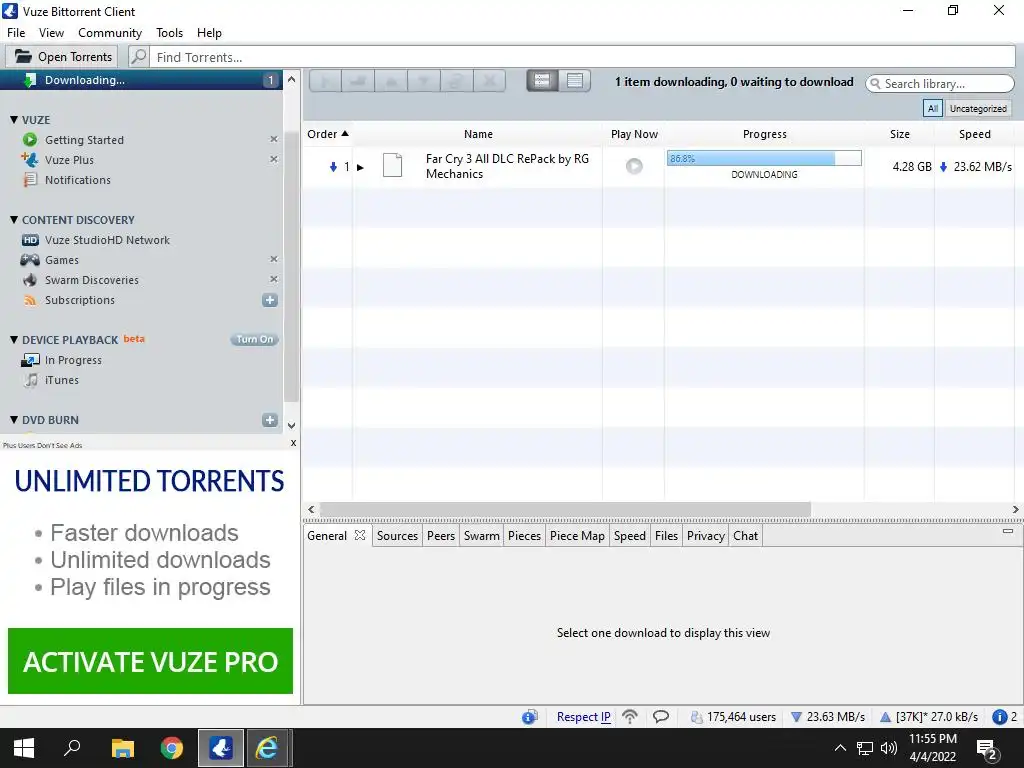The width and height of the screenshot is (1024, 768).
Task: Click the remove torrent X toolbar icon
Action: coord(489,81)
